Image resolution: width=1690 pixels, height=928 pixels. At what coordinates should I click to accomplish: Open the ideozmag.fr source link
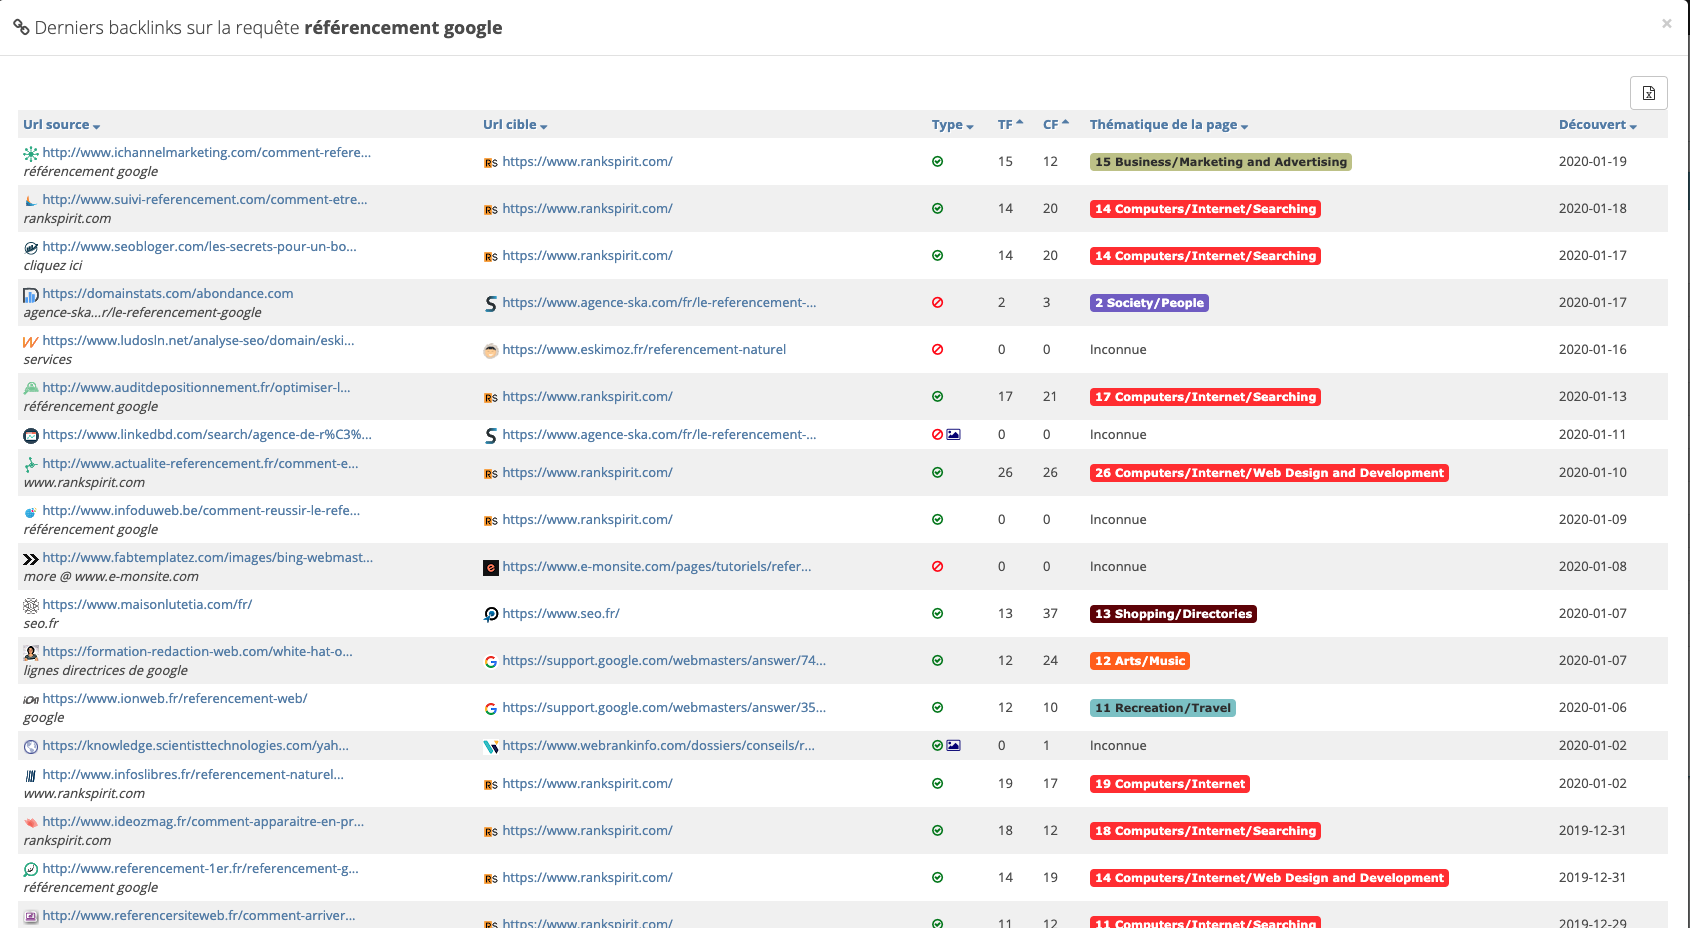[203, 822]
